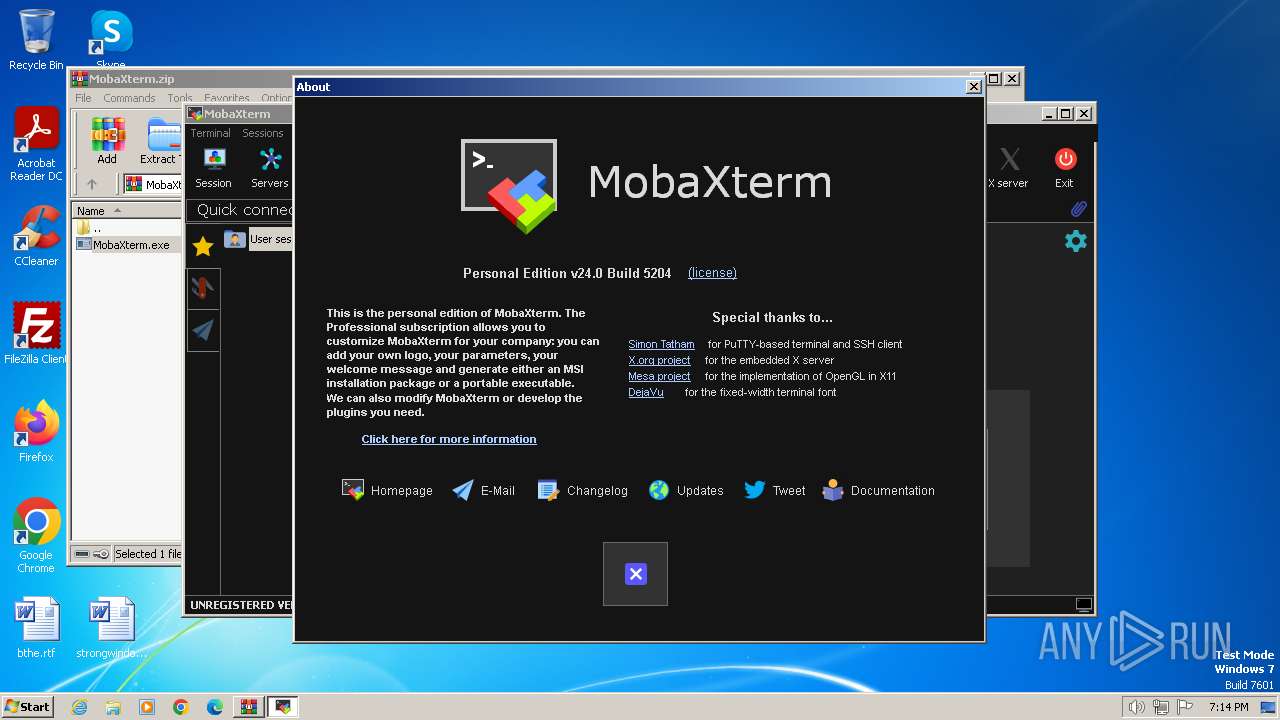
Task: Switch to WinRAR taskbar button
Action: [249, 707]
